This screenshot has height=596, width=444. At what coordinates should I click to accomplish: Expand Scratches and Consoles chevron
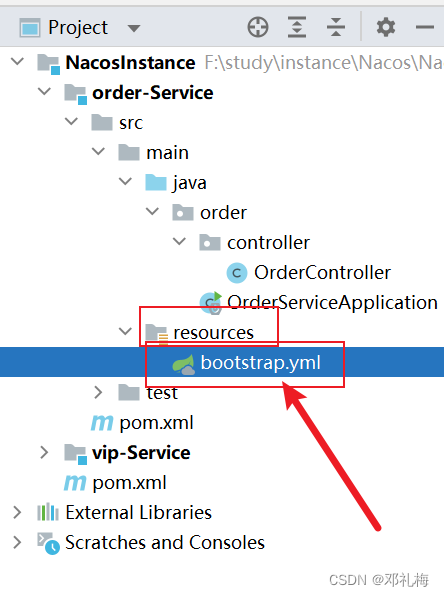click(17, 542)
